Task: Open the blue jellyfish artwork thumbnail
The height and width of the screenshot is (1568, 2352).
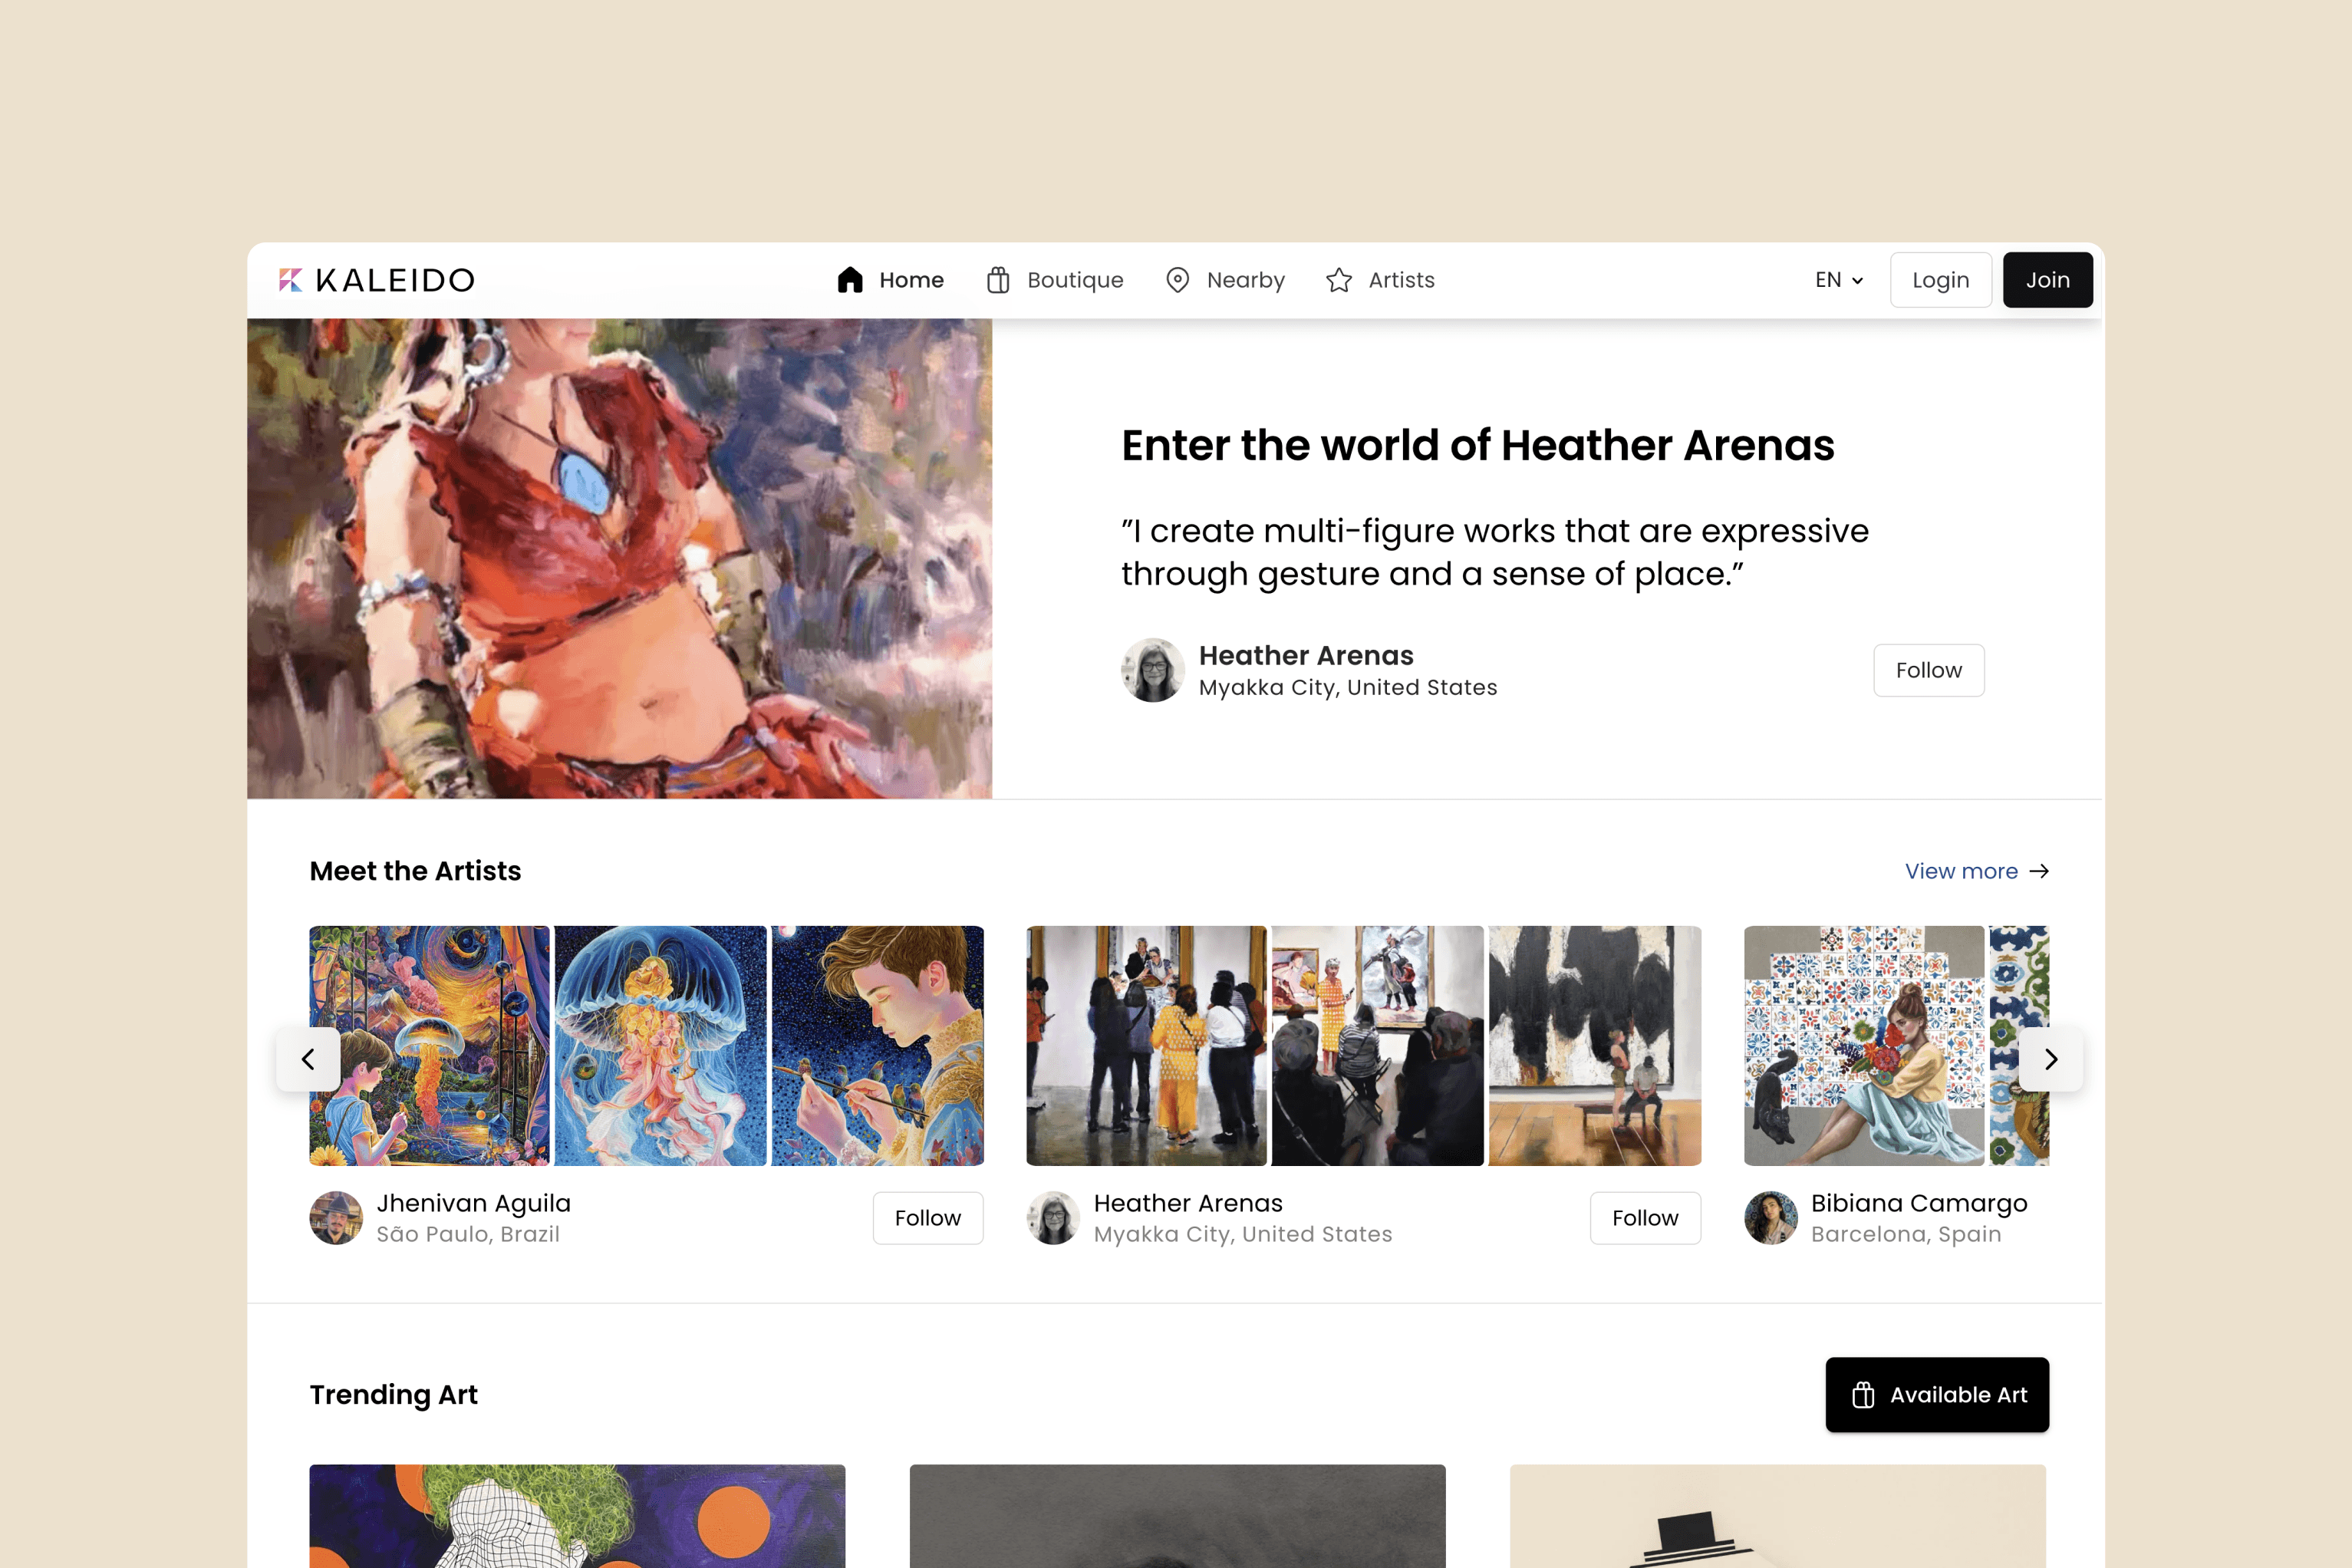Action: pos(661,1046)
